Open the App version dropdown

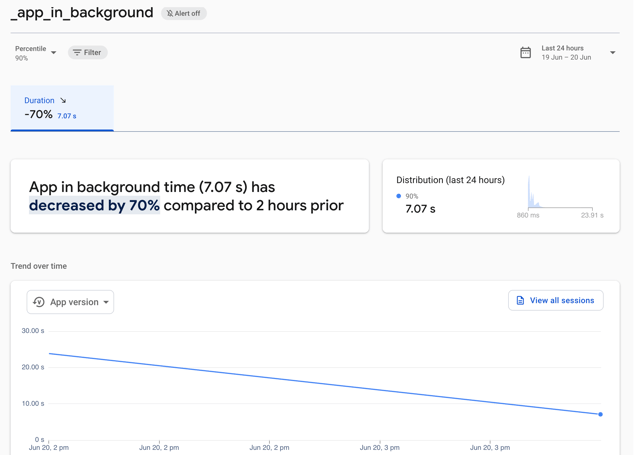(x=70, y=302)
